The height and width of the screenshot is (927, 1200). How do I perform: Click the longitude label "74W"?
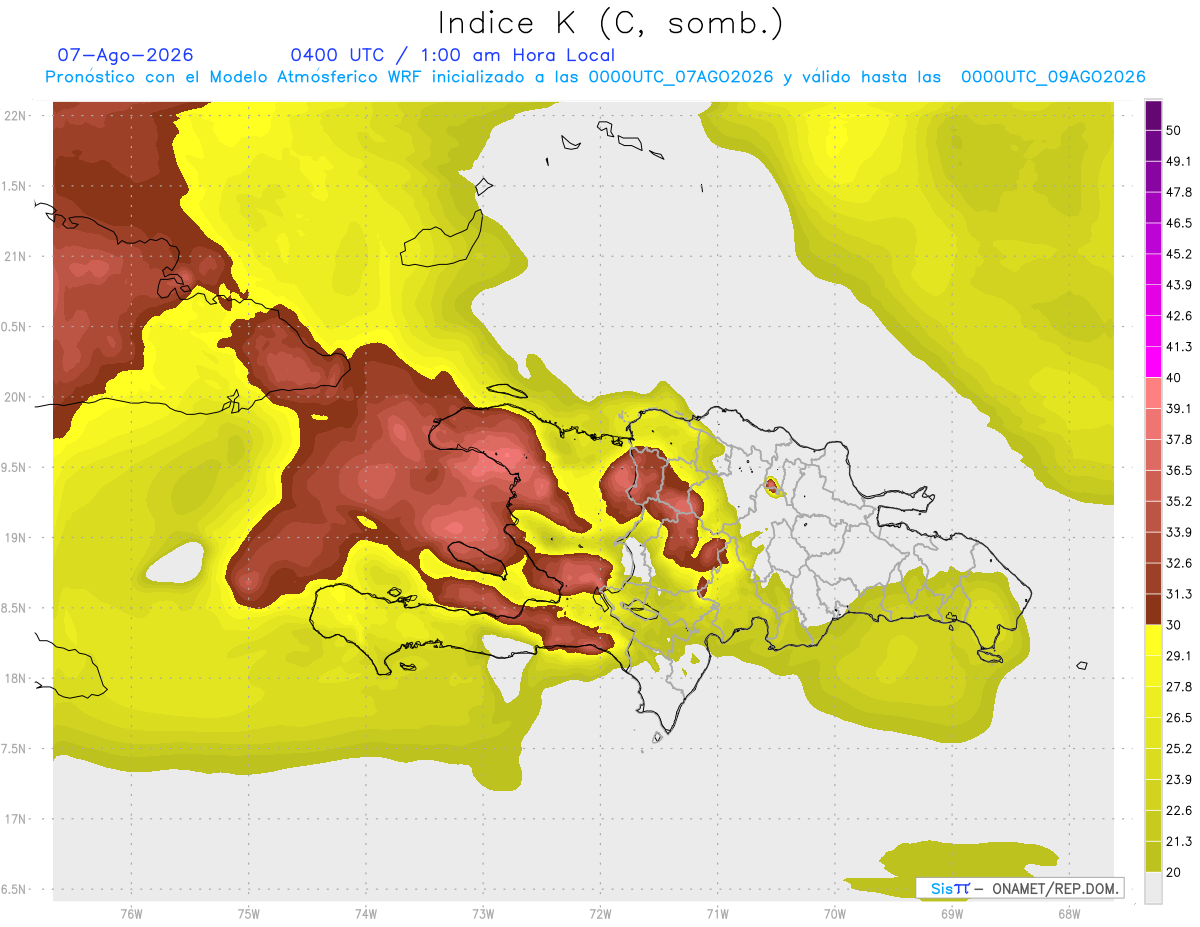click(366, 914)
